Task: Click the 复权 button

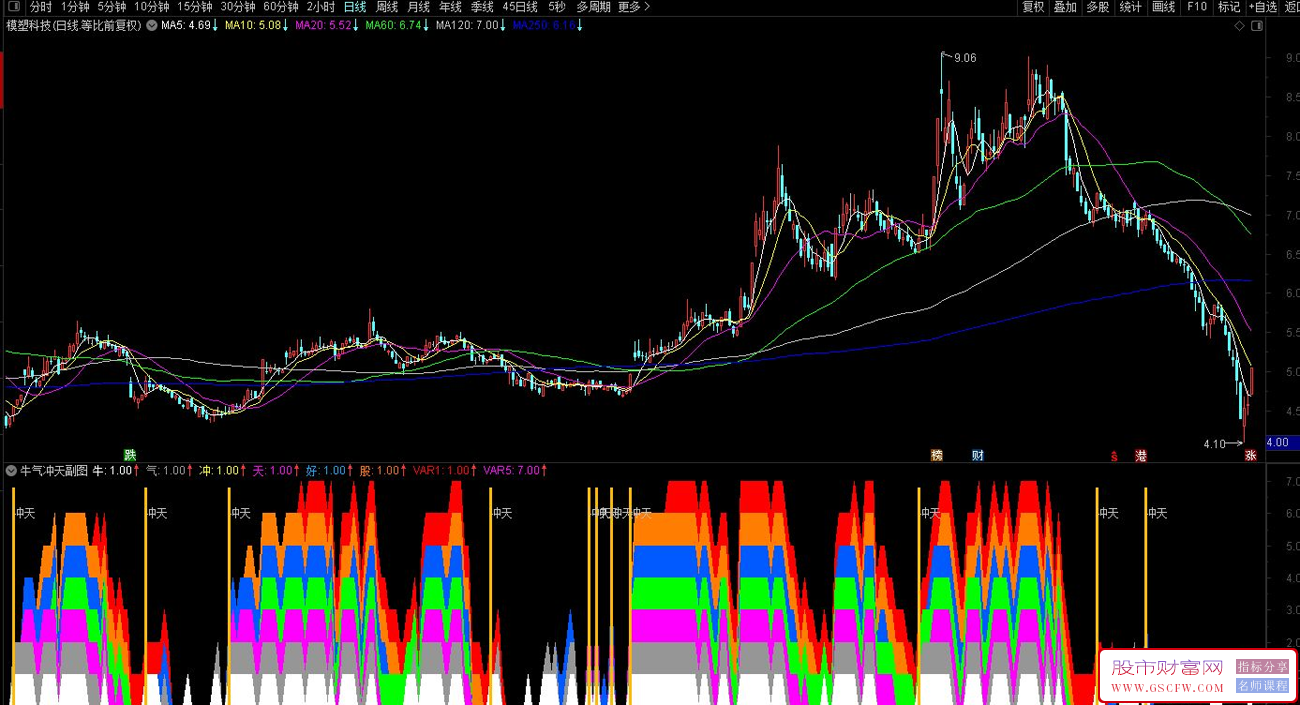Action: pyautogui.click(x=1033, y=7)
